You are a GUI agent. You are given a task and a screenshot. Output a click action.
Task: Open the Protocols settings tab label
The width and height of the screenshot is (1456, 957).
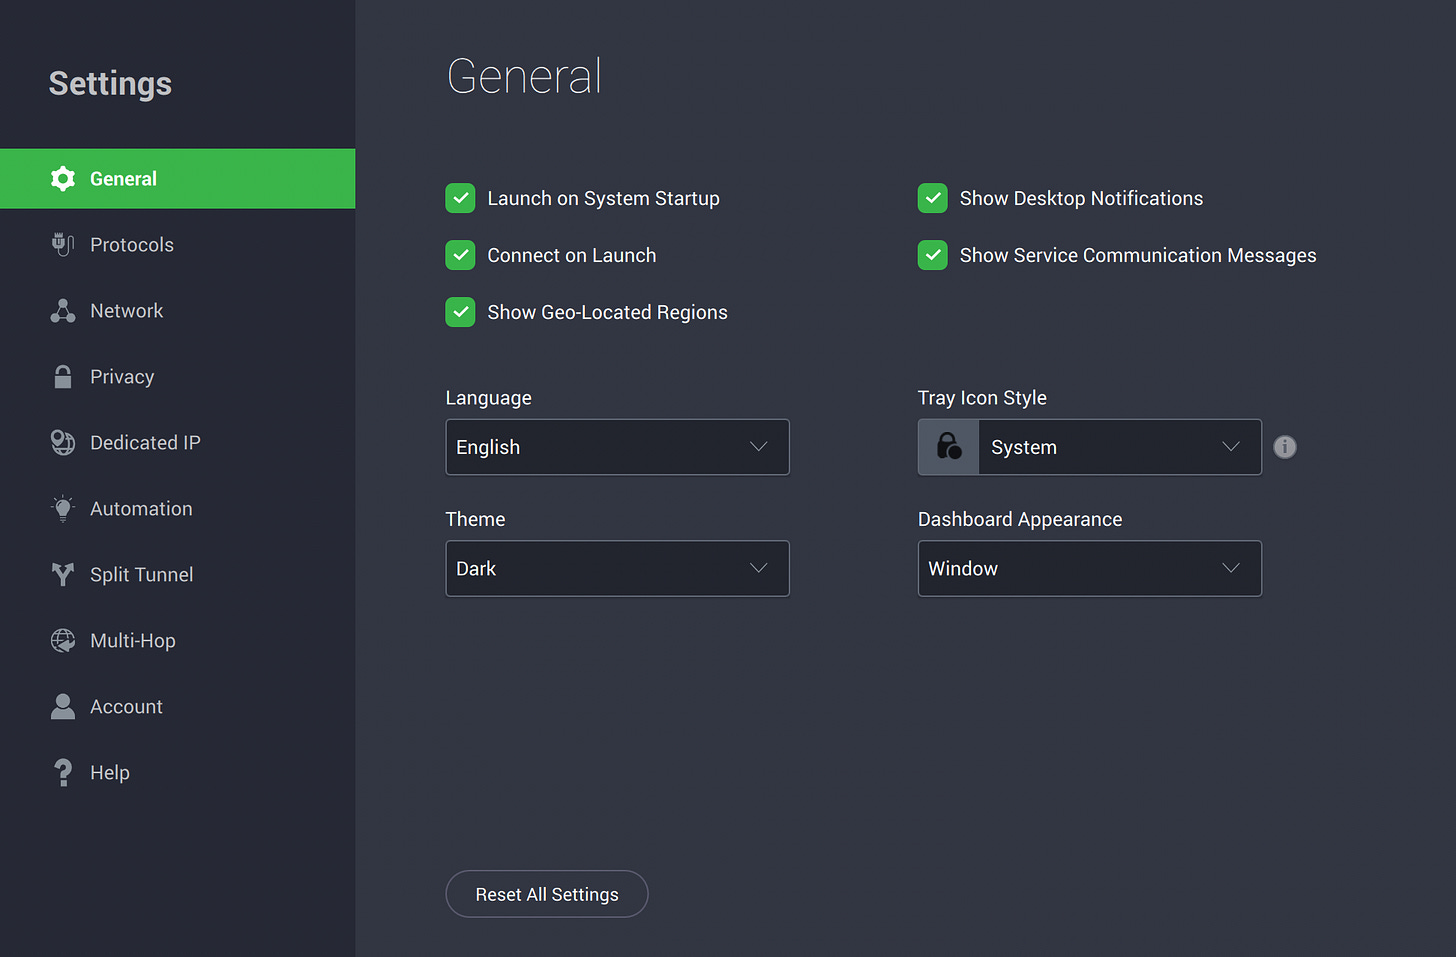coord(132,245)
